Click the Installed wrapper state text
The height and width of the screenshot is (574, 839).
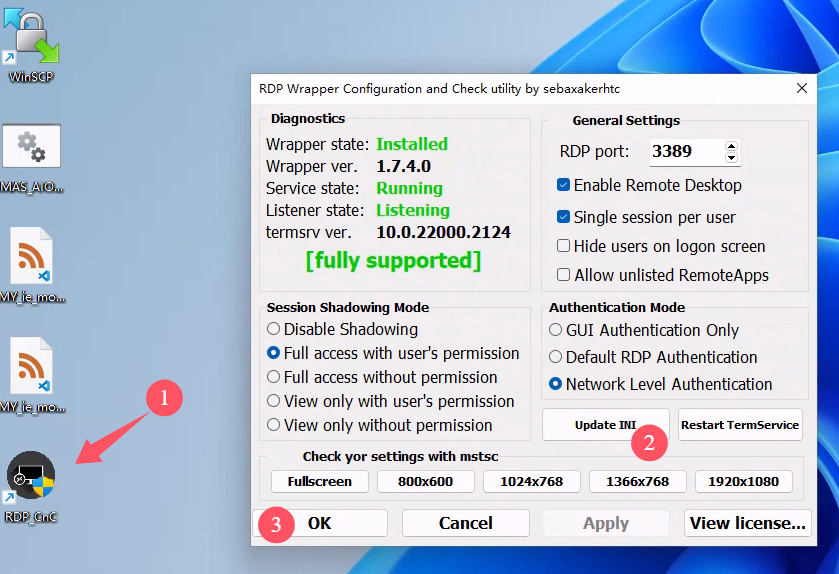click(412, 144)
